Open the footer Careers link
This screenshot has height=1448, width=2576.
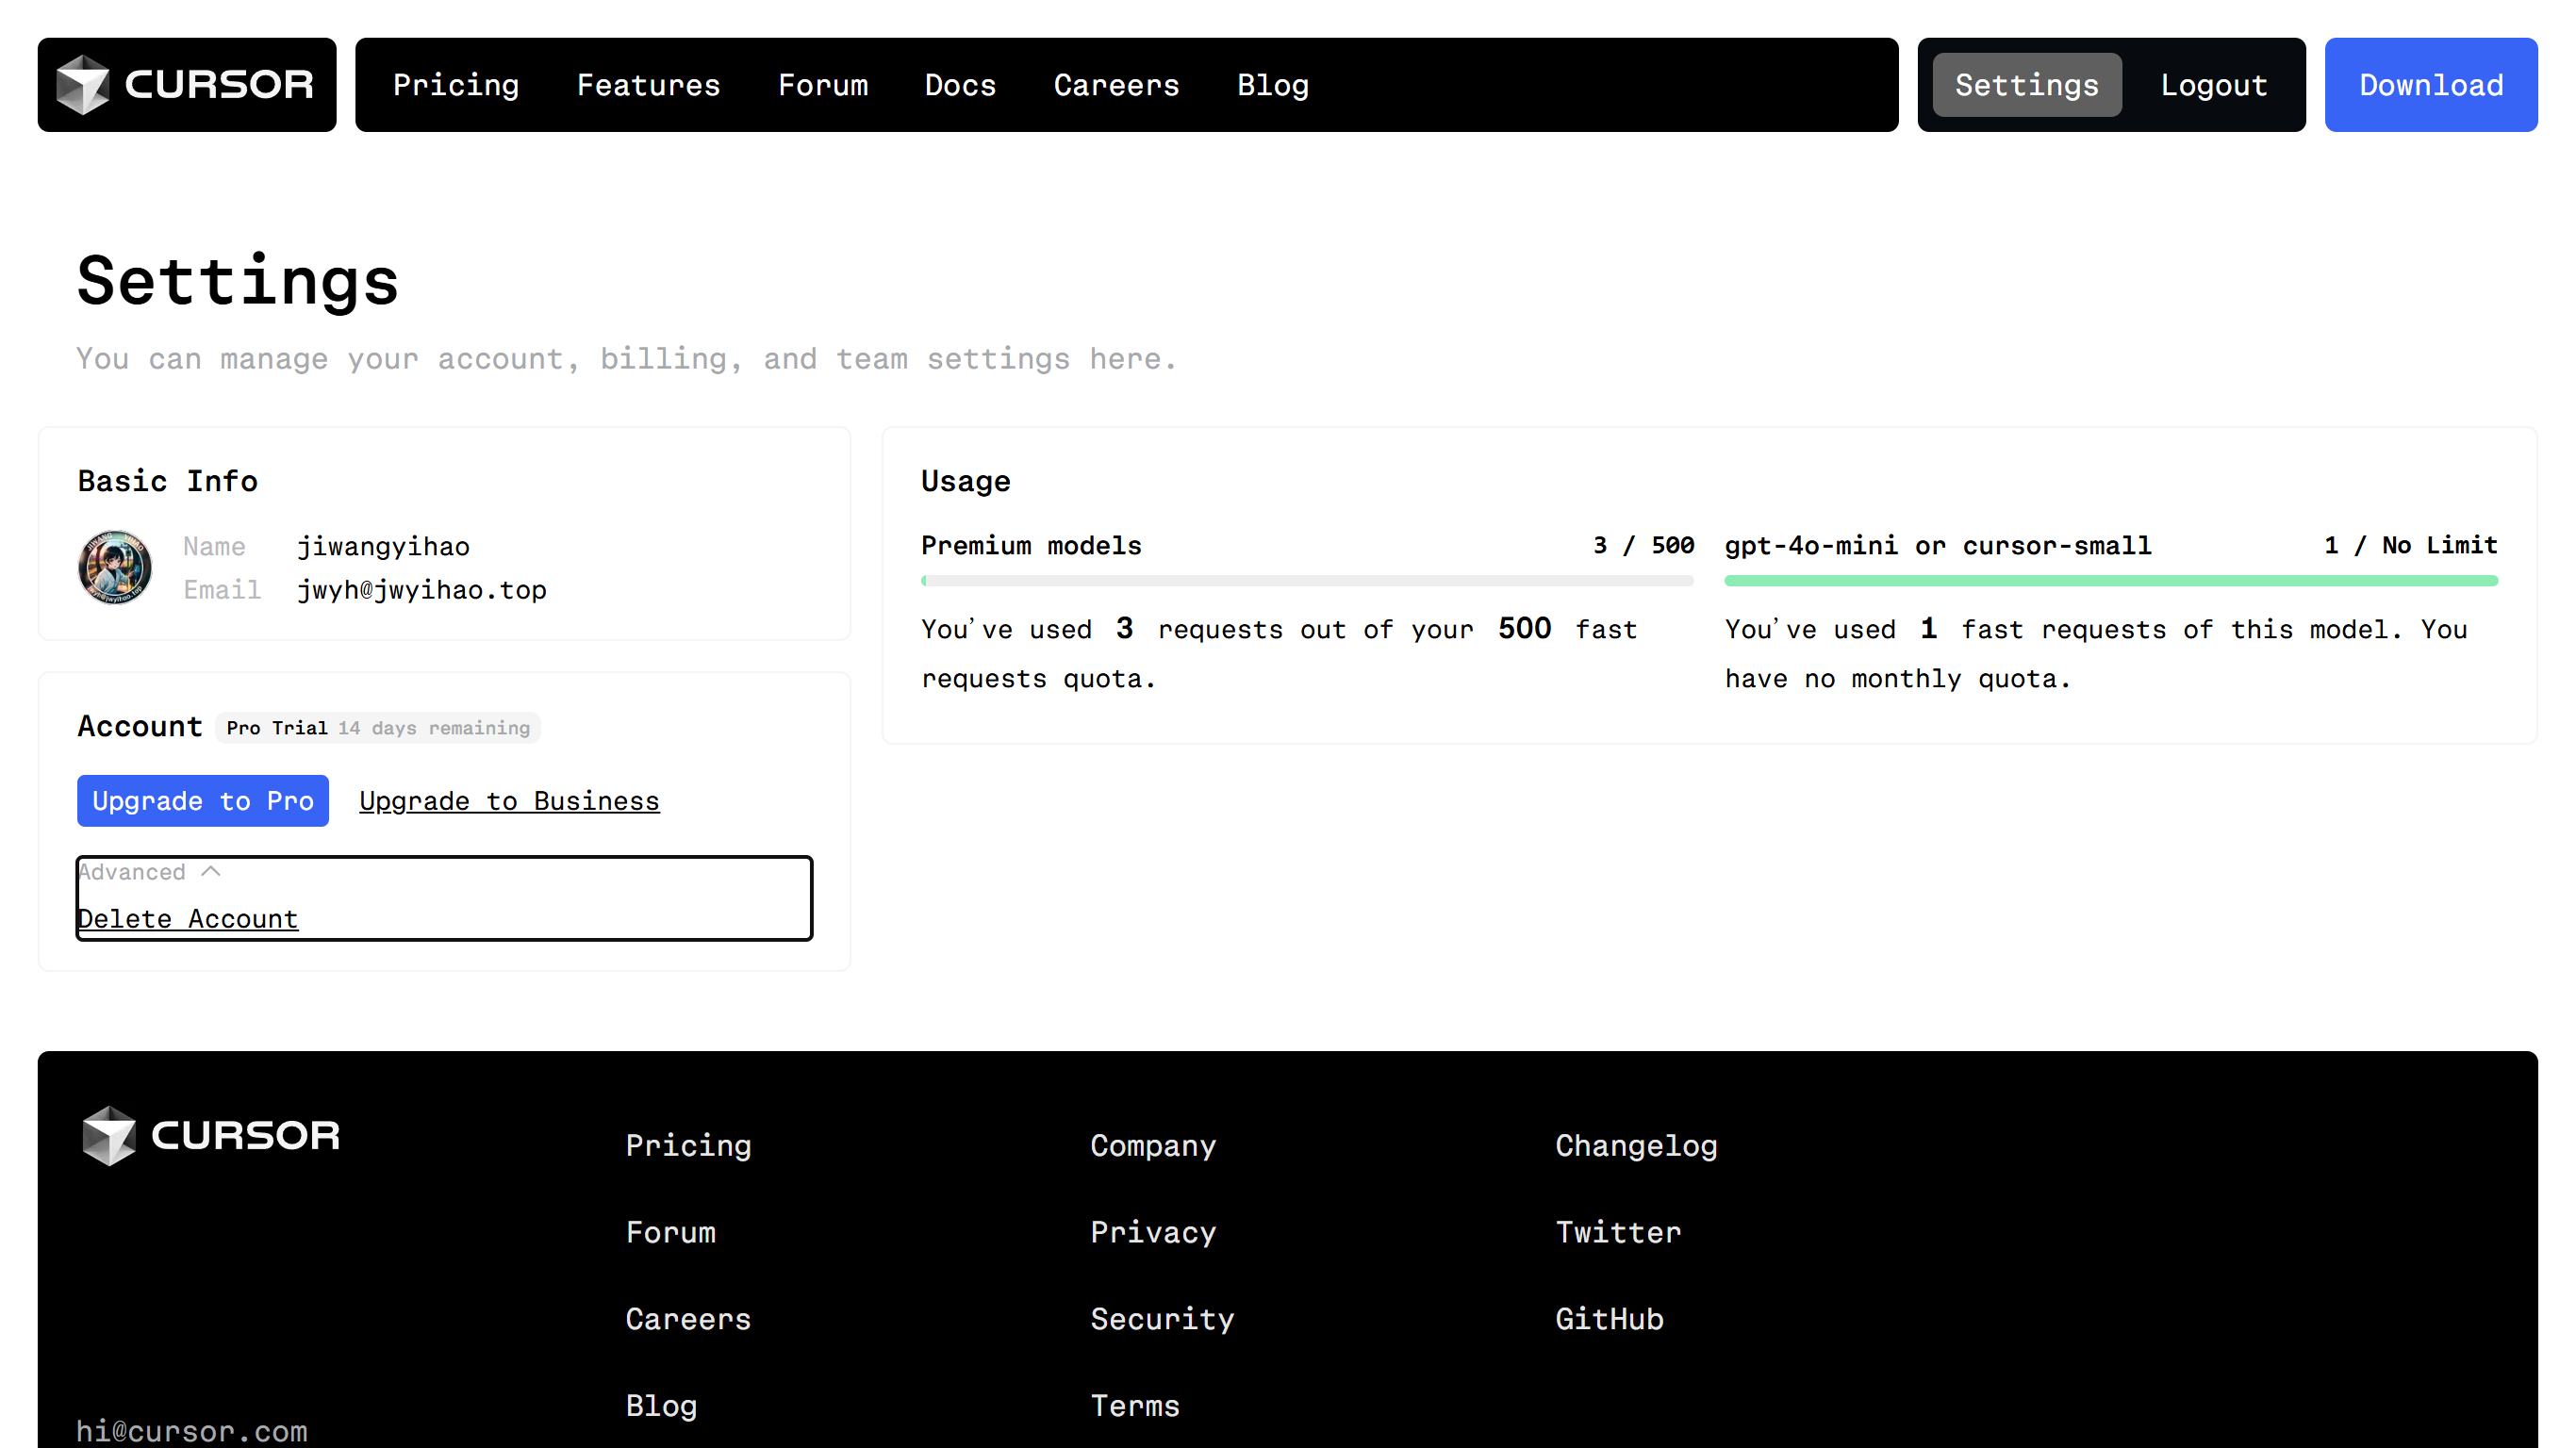pos(688,1319)
